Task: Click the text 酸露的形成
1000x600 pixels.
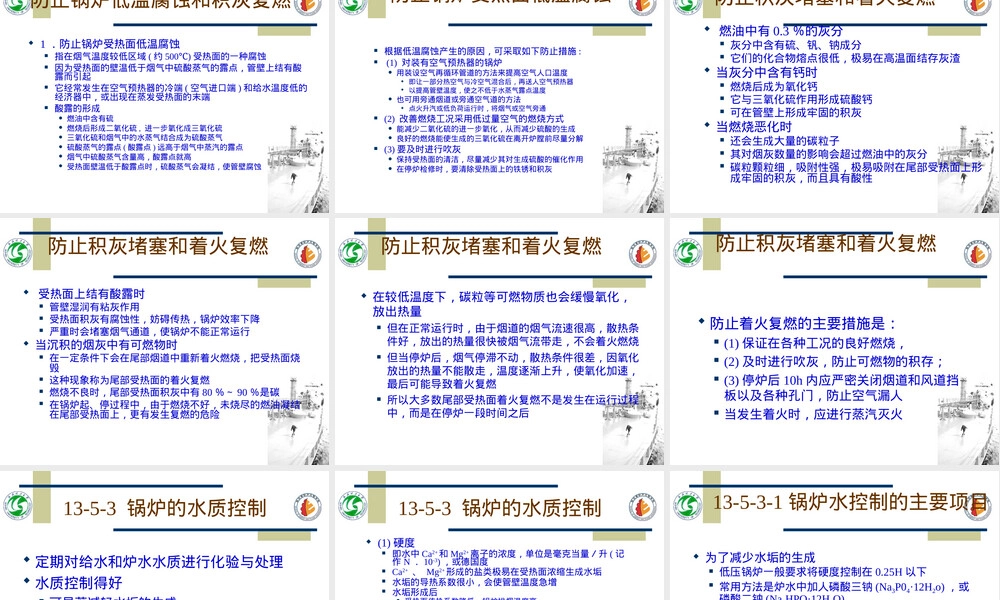Action: [x=77, y=108]
